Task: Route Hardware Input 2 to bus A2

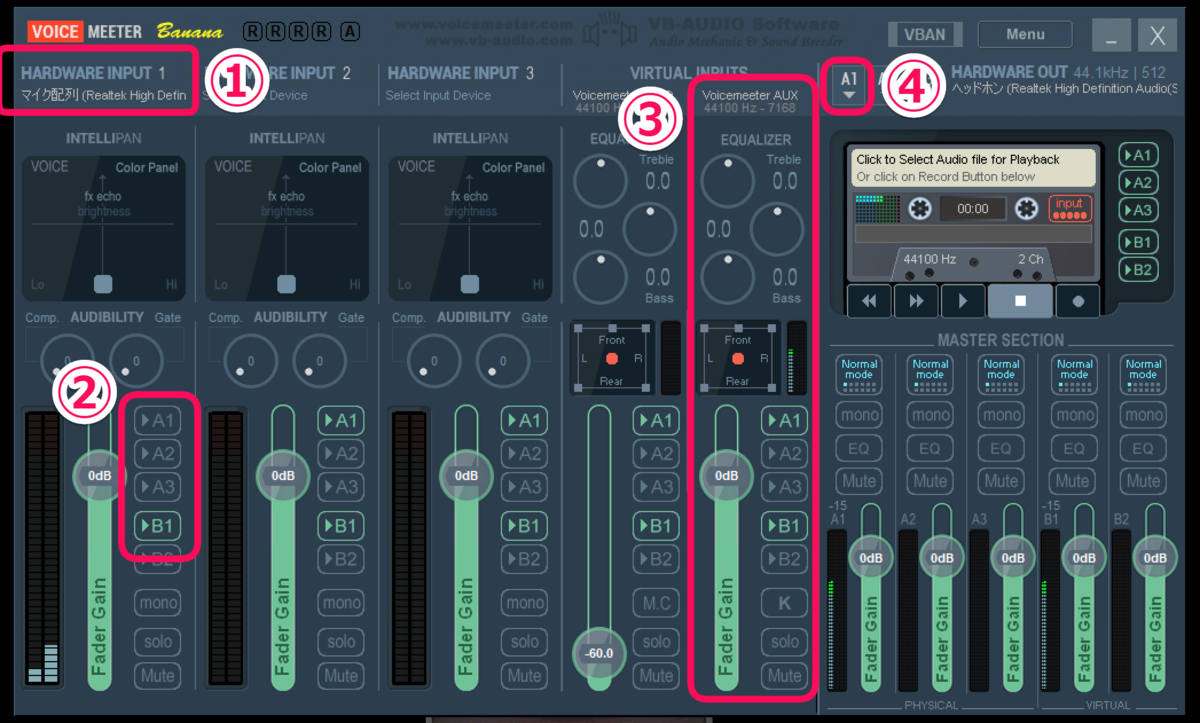Action: point(341,454)
